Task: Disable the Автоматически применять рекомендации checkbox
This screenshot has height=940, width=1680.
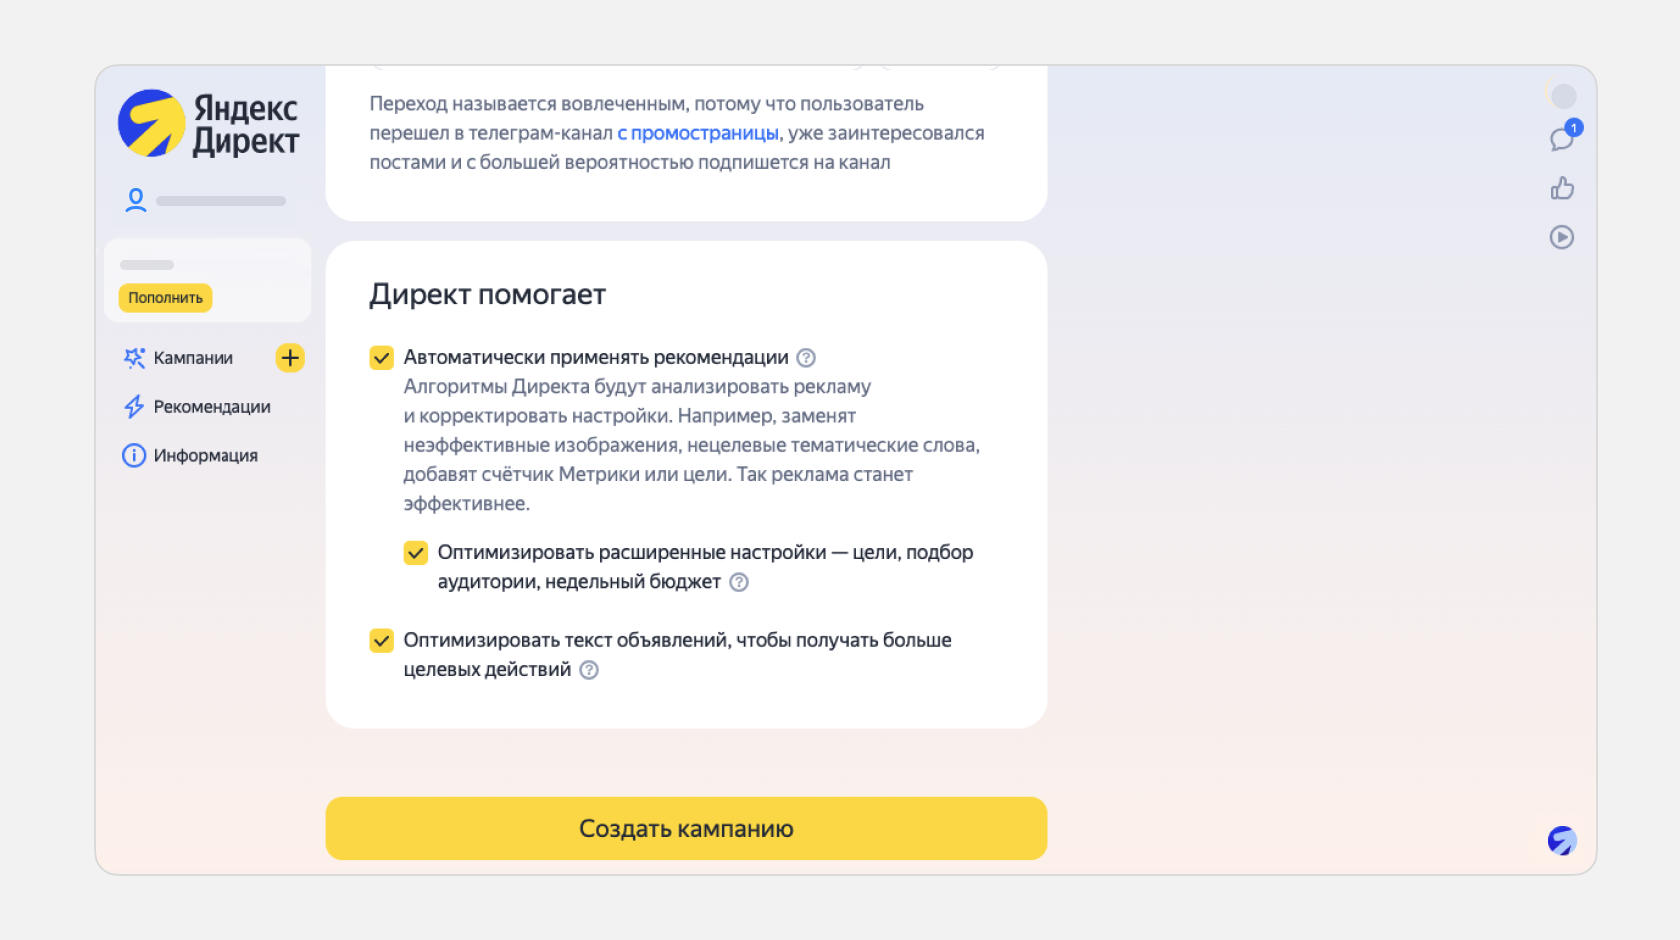Action: pos(381,357)
